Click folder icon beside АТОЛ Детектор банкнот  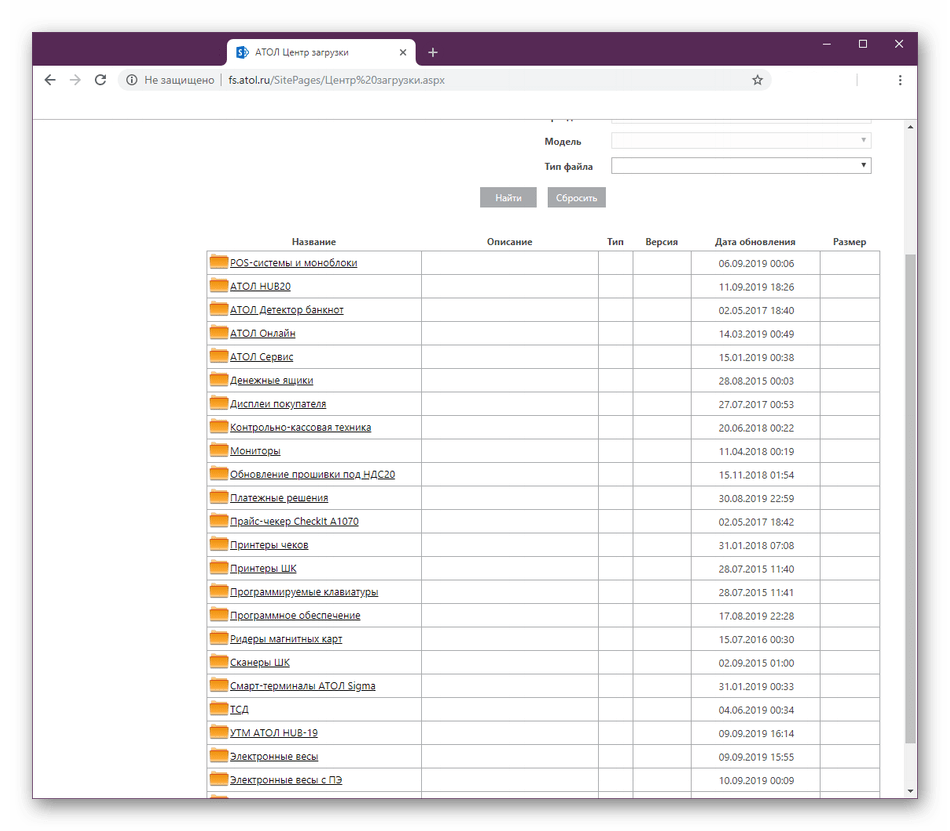tap(219, 309)
